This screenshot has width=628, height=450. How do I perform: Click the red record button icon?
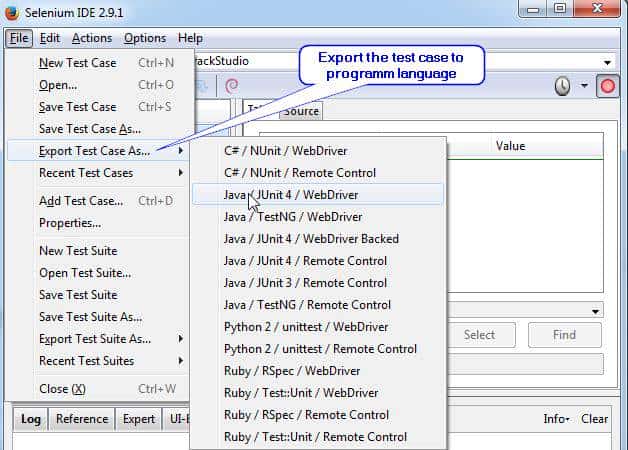click(607, 86)
